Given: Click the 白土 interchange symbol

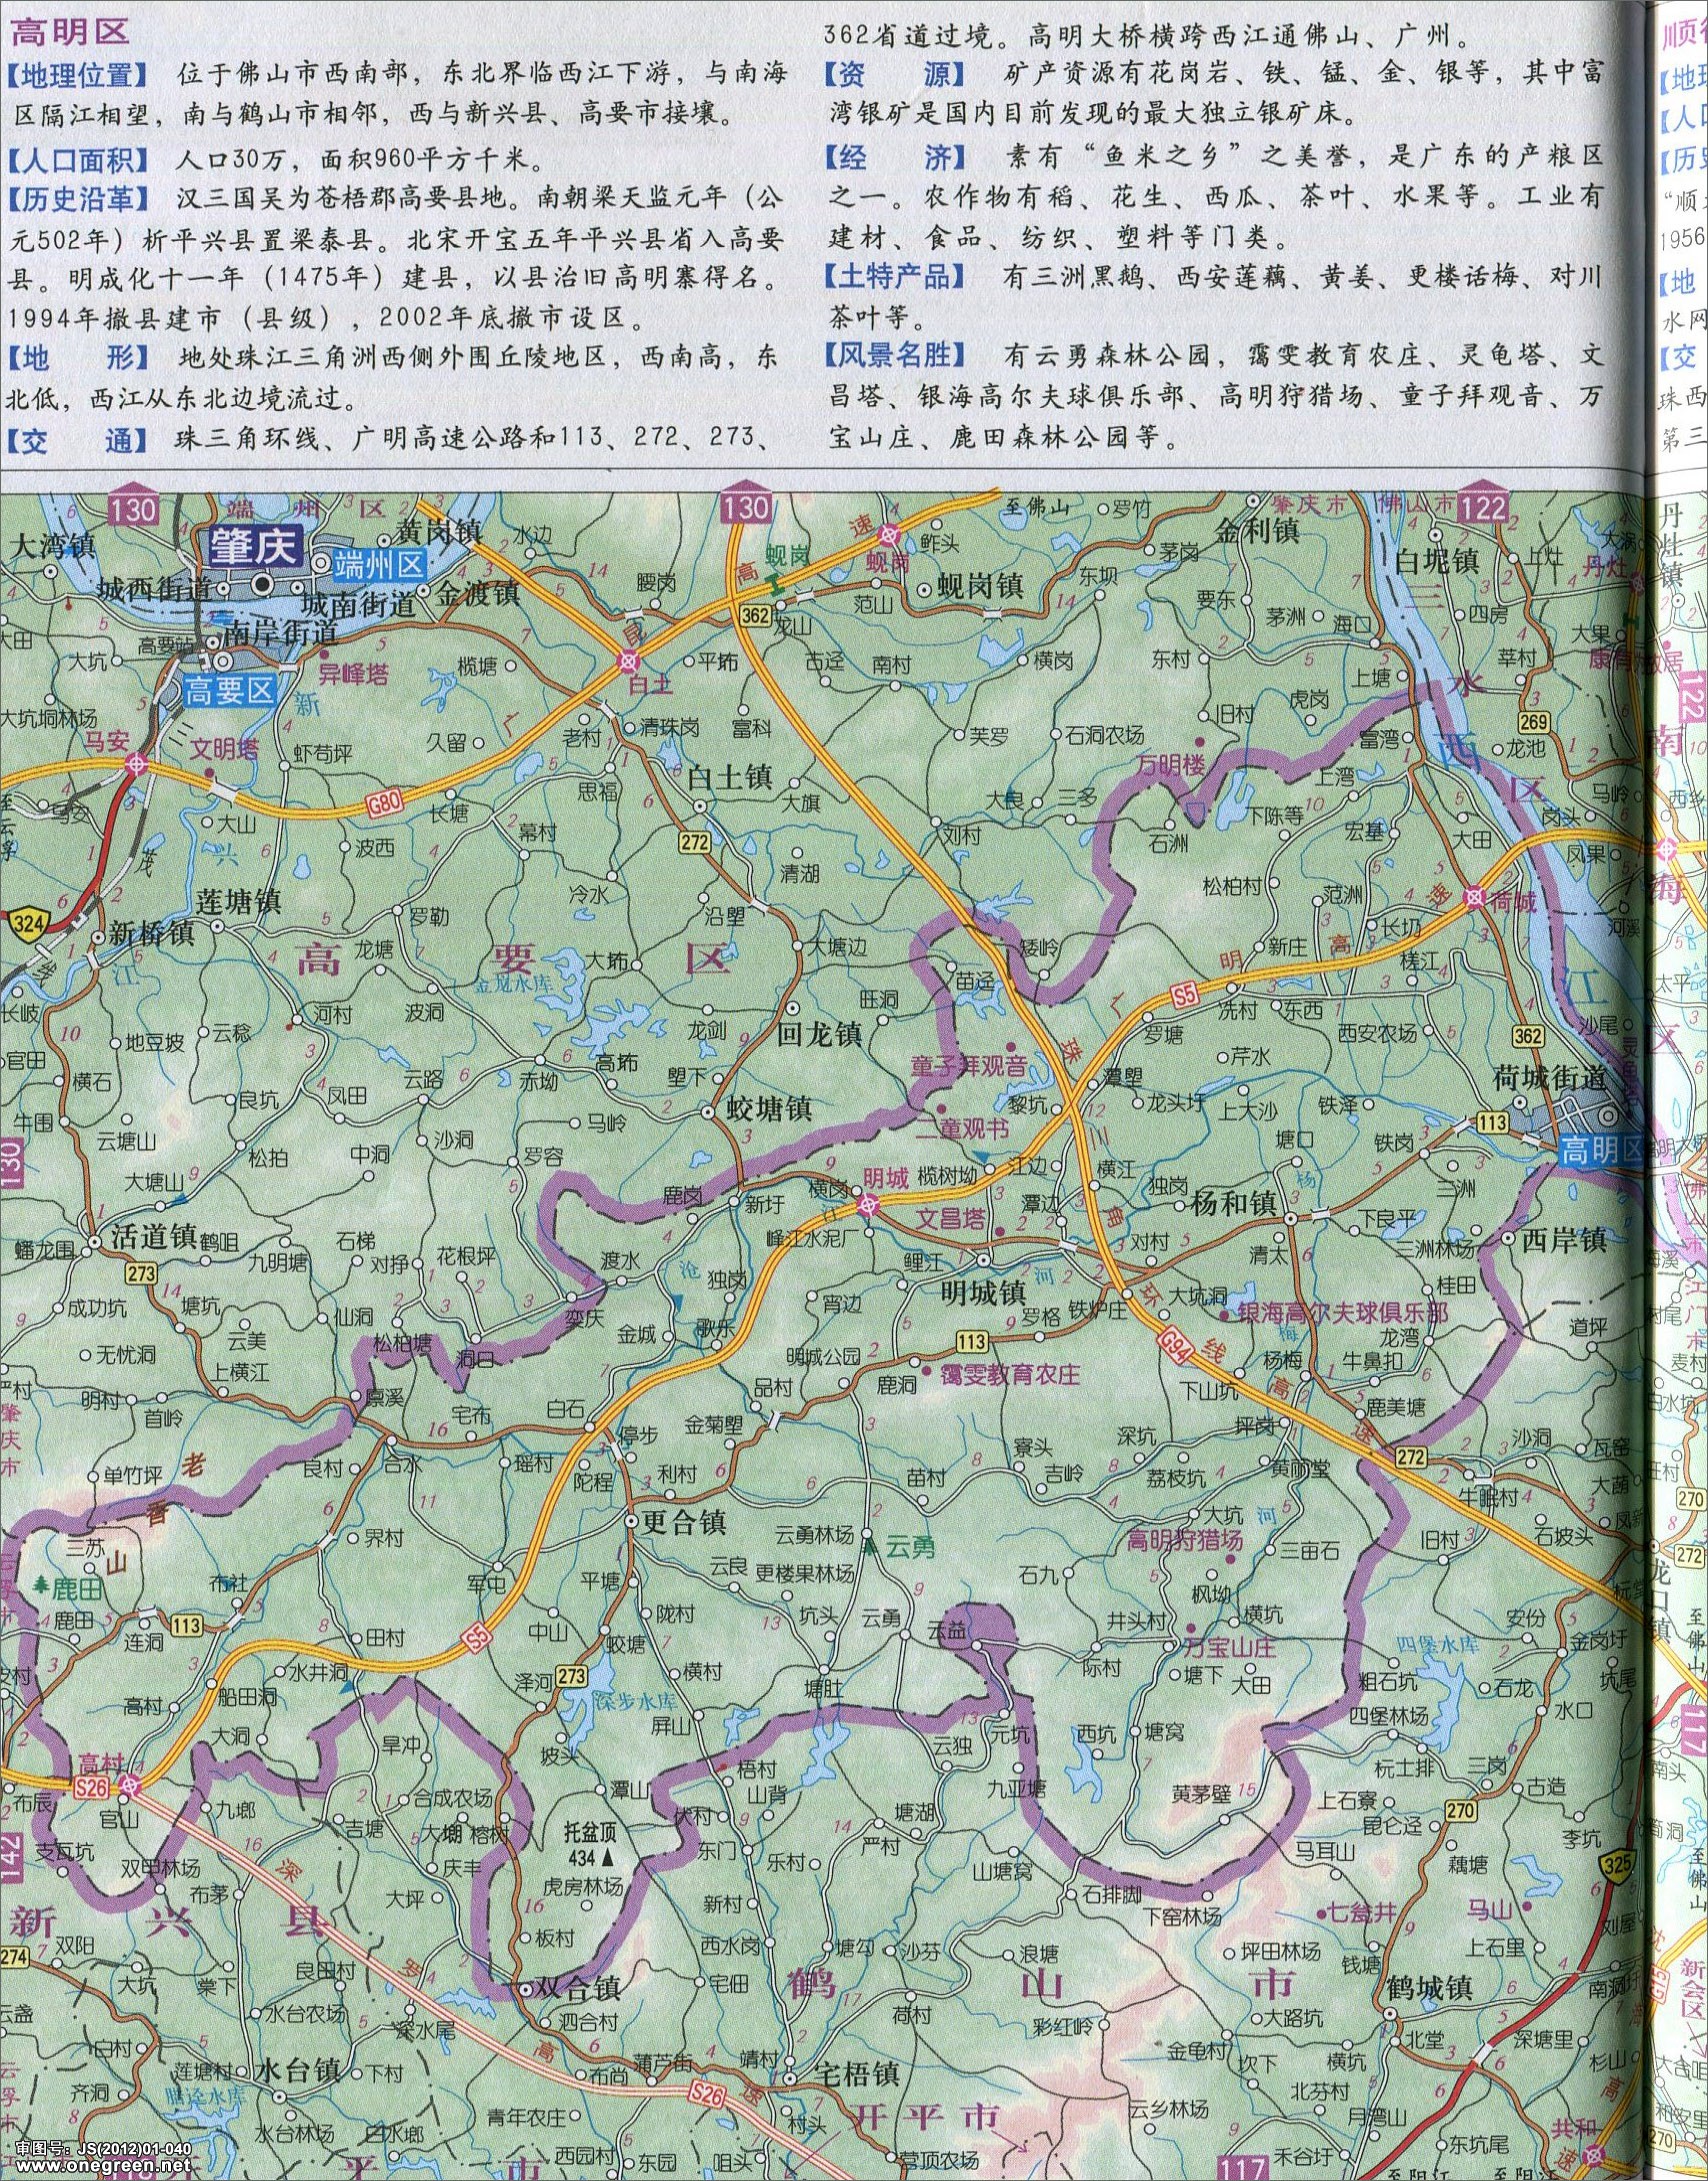Looking at the screenshot, I should [629, 659].
